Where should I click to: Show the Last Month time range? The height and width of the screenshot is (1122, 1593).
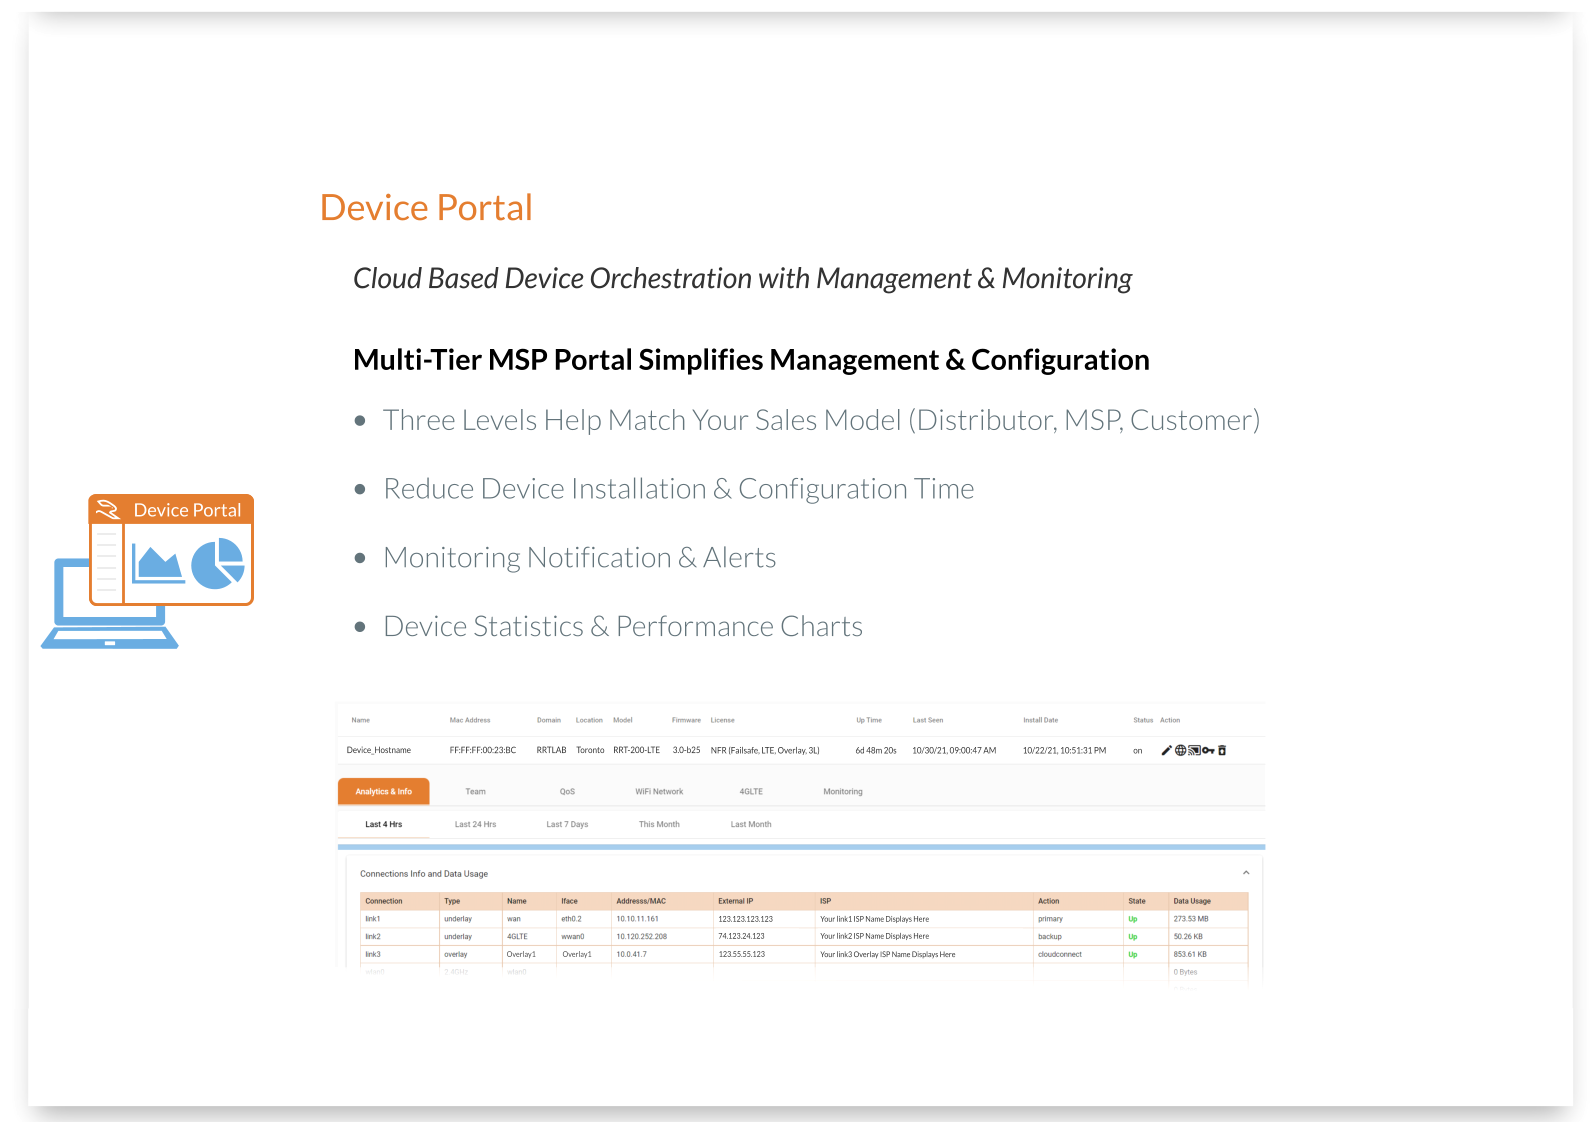(751, 824)
